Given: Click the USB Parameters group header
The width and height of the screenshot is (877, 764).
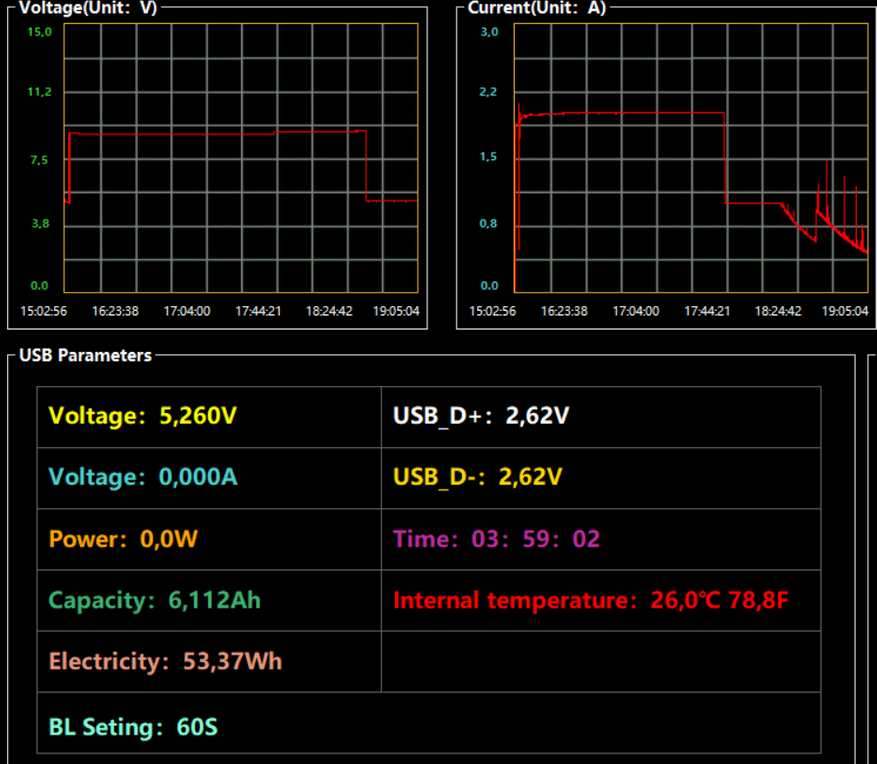Looking at the screenshot, I should pos(85,355).
